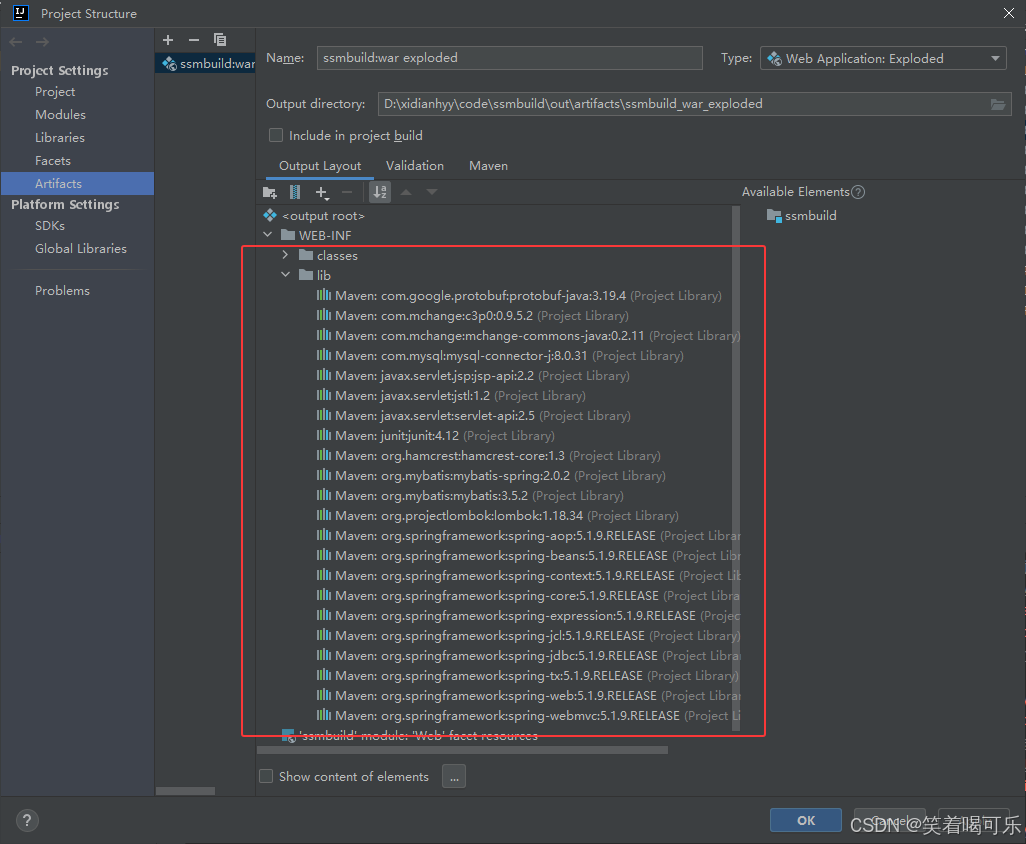
Task: Select spring-jdbc:5.1.9.RELEASE library
Action: tap(528, 656)
